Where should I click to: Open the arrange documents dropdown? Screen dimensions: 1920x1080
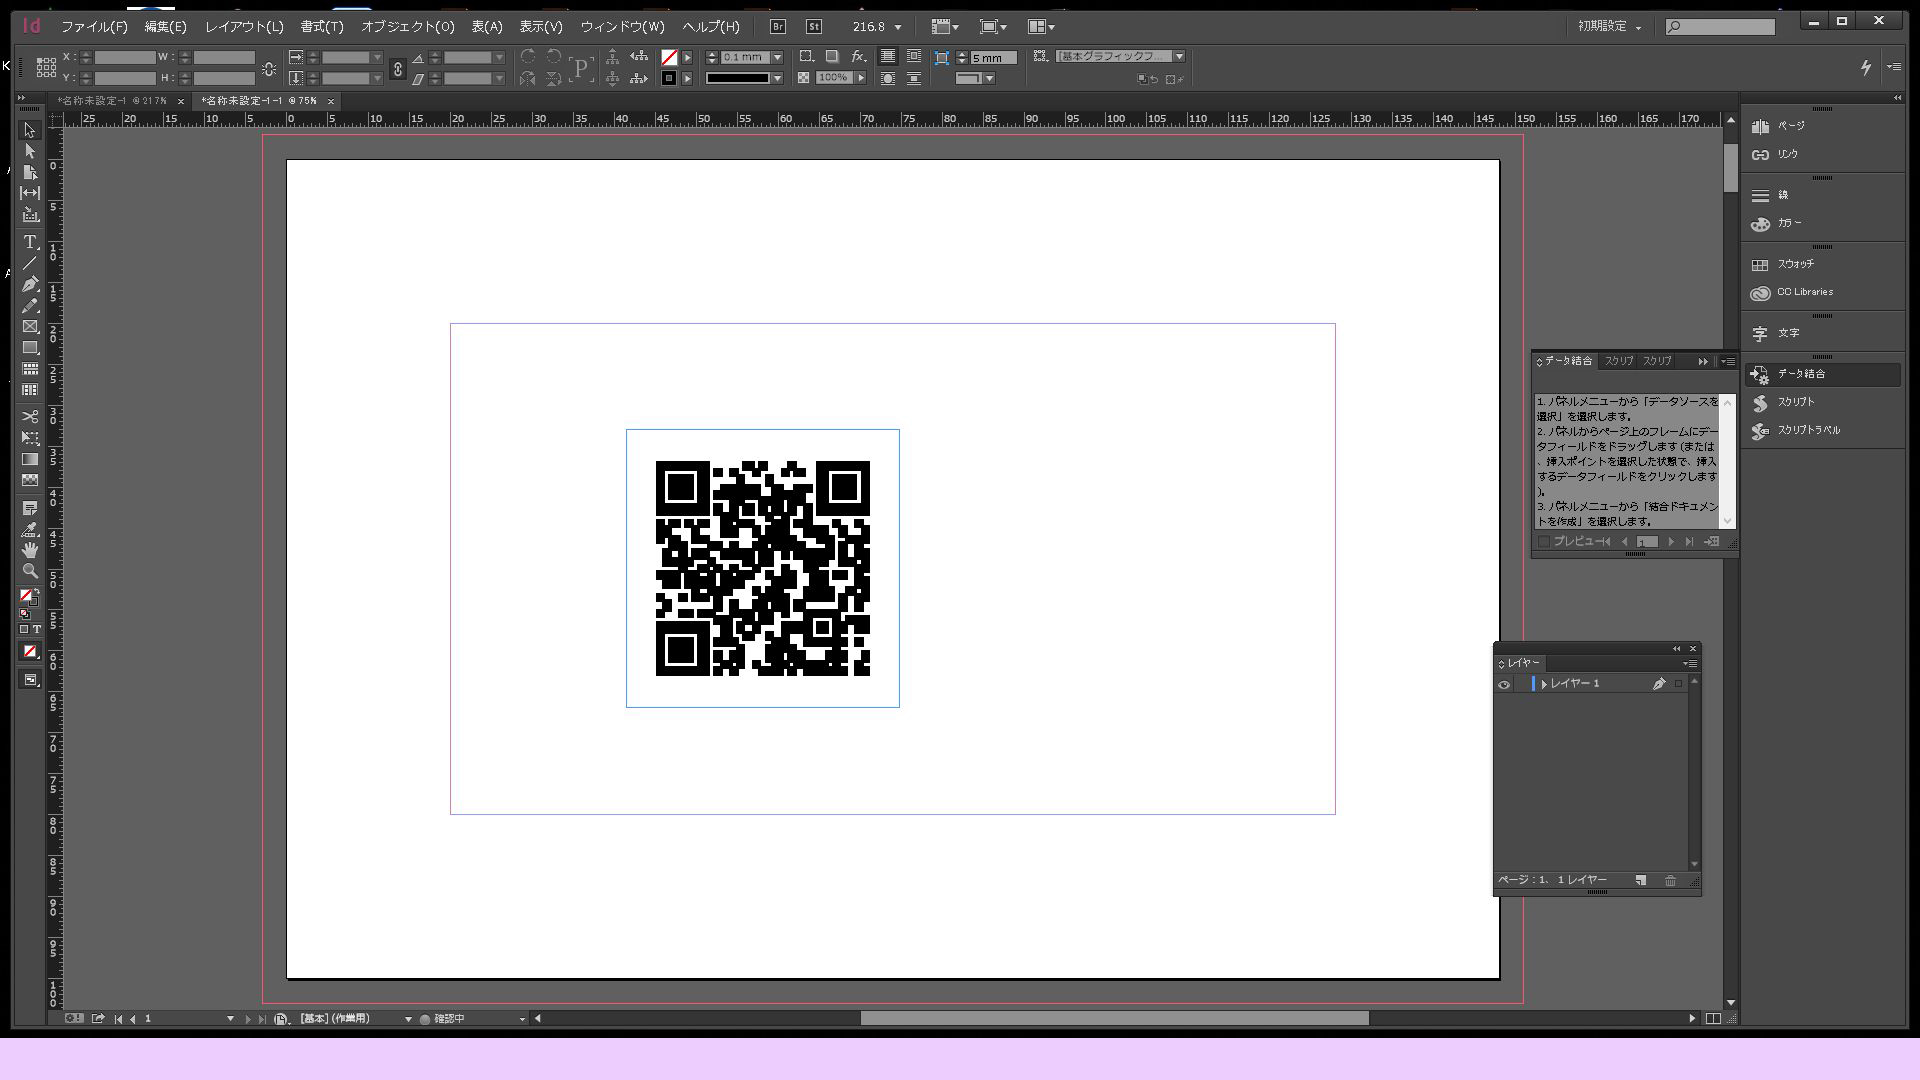click(1041, 27)
